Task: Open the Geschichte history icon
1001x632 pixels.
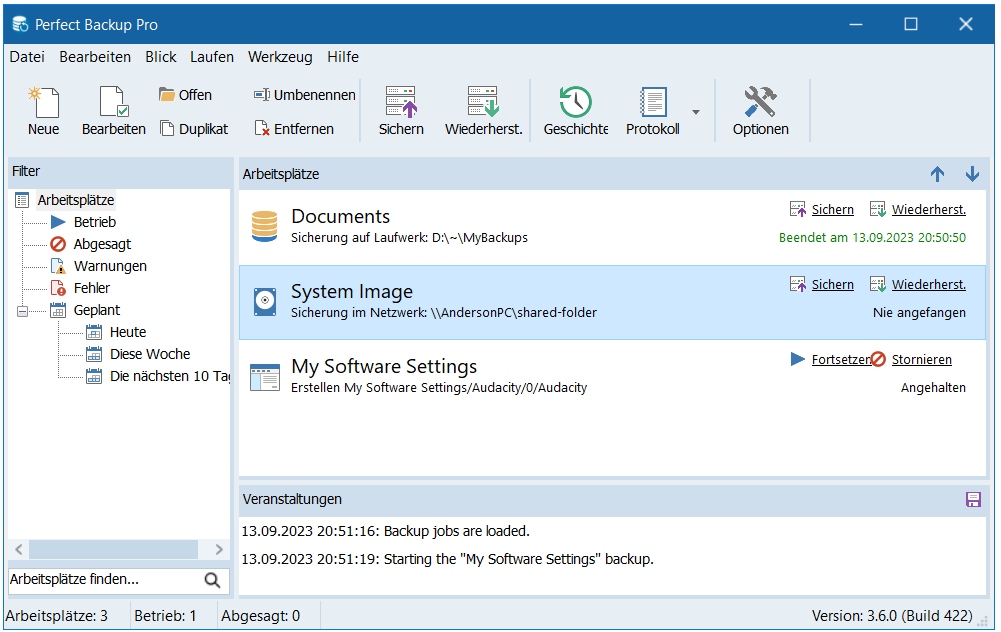Action: 575,103
